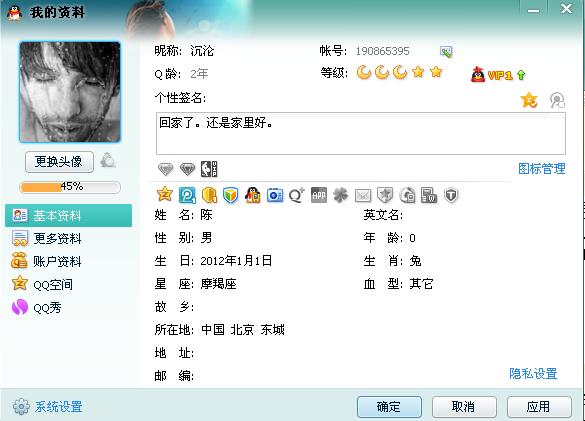Click the QQ Zone star icon above the signature box
This screenshot has width=585, height=421.
[529, 100]
